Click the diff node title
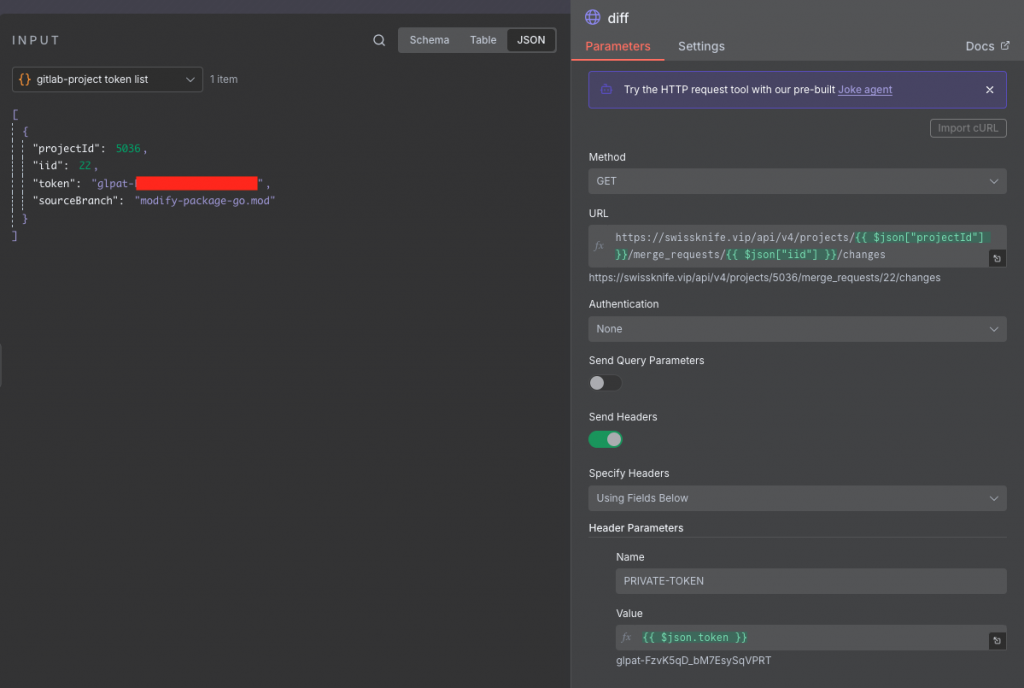Image resolution: width=1024 pixels, height=688 pixels. pyautogui.click(x=618, y=18)
